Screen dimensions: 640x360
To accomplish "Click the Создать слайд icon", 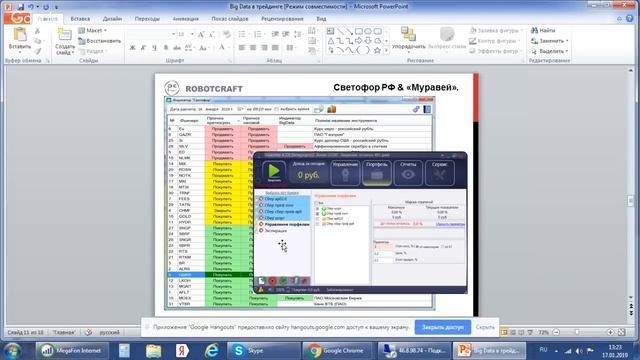I will pos(64,35).
